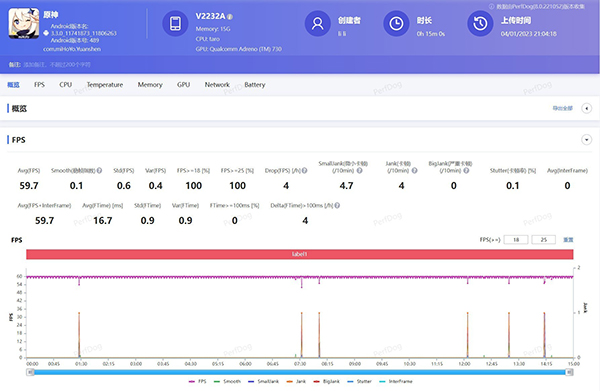Screen dimensions: 600x391
Task: Toggle the FPS series in chart legend
Action: point(197,381)
